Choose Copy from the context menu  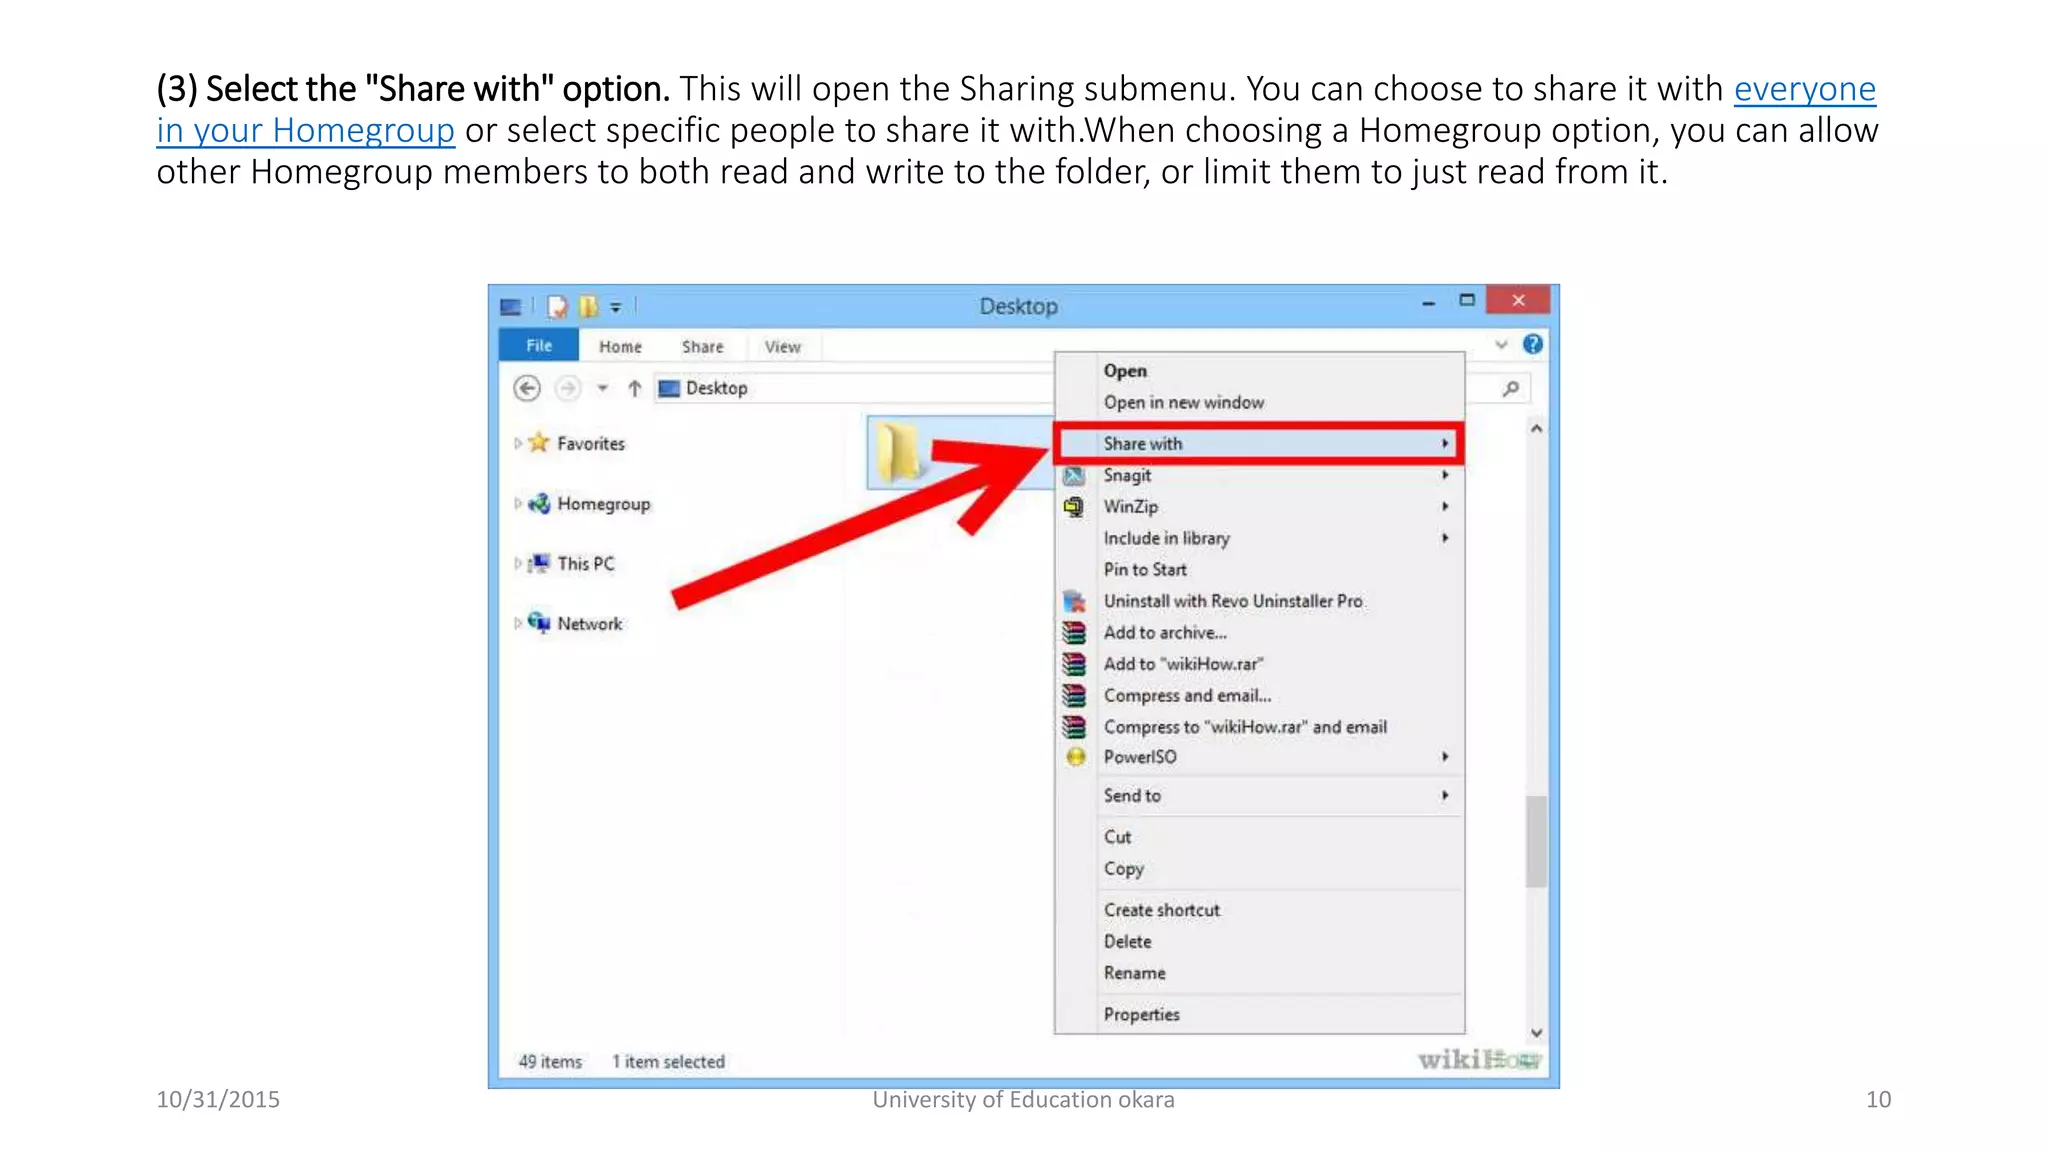pos(1259,869)
